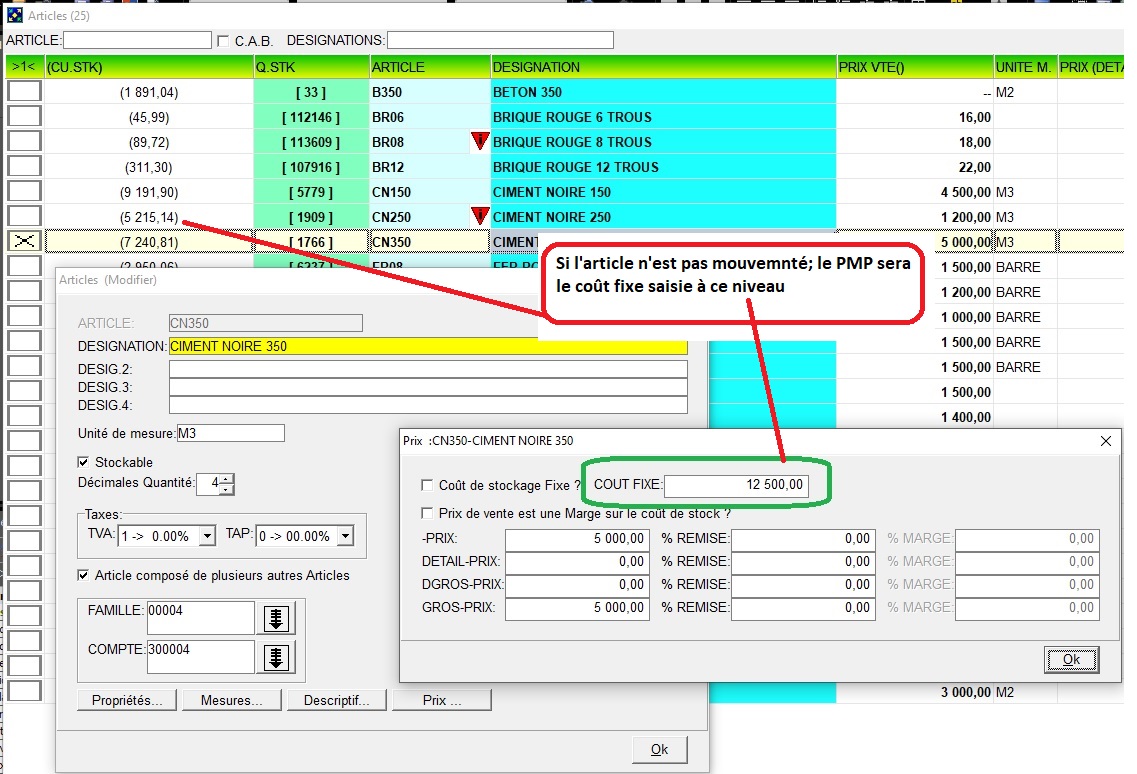Click the selection marker on CN350 row
The height and width of the screenshot is (774, 1137).
24,242
